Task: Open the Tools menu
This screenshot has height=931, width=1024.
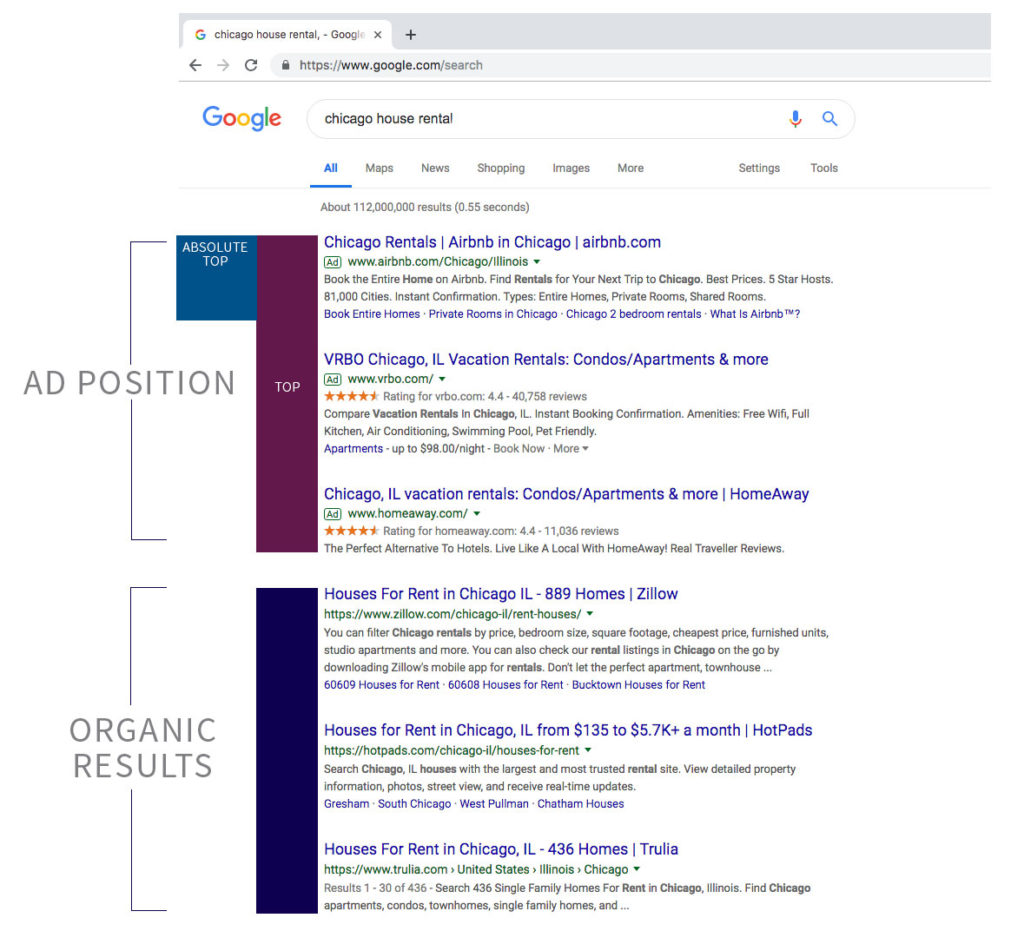Action: click(823, 168)
